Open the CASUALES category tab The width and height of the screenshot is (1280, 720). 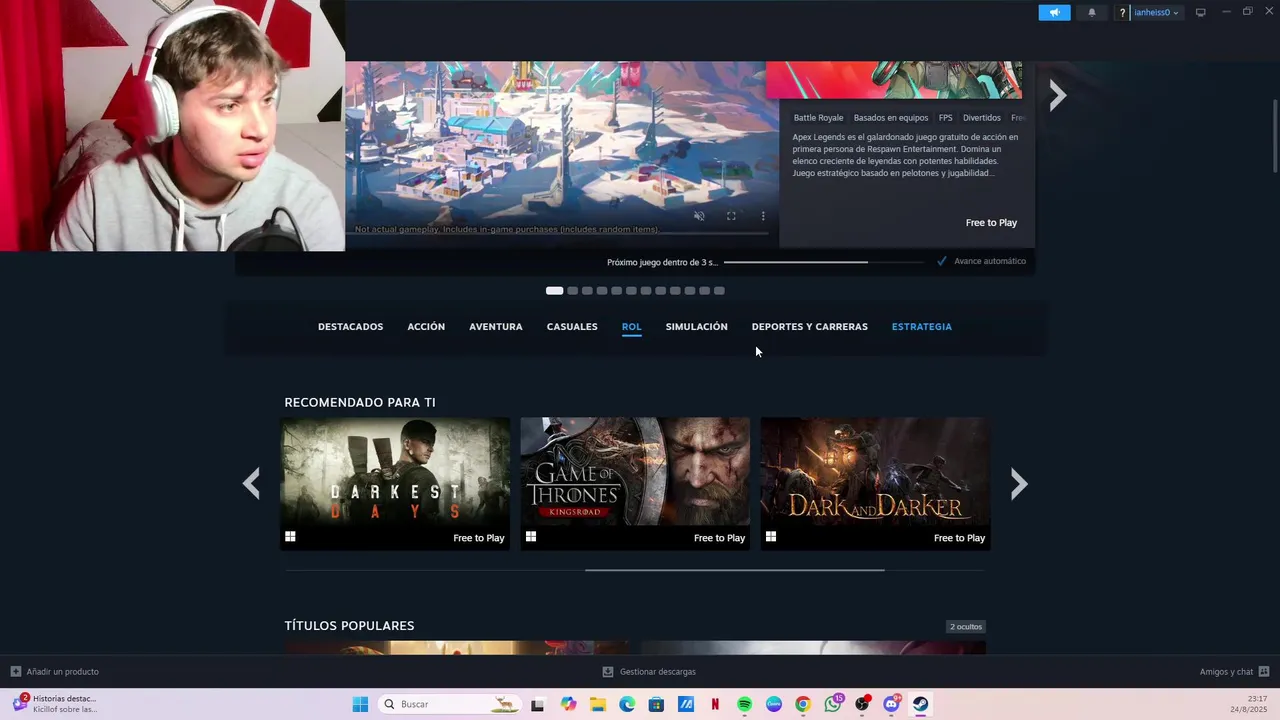[572, 327]
